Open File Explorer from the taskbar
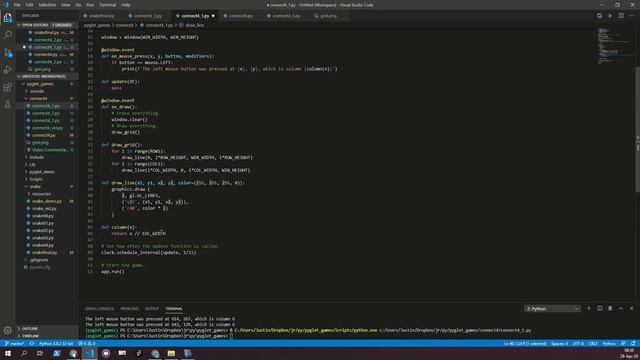640x360 pixels. click(171, 353)
